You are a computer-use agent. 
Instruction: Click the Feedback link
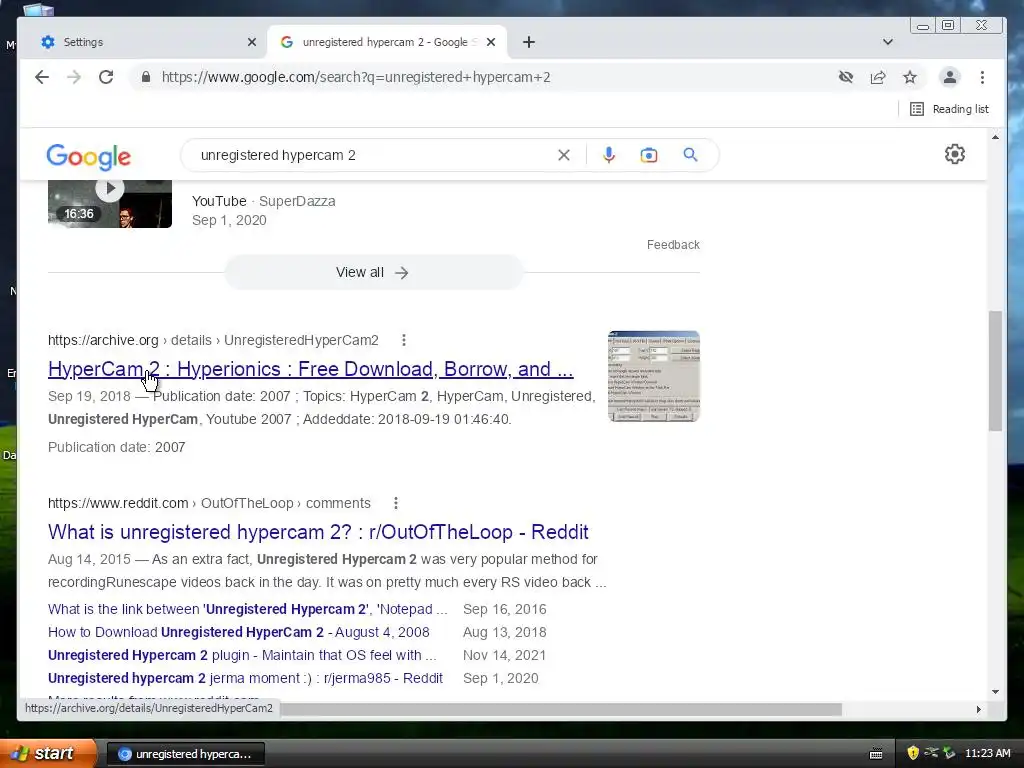coord(673,244)
